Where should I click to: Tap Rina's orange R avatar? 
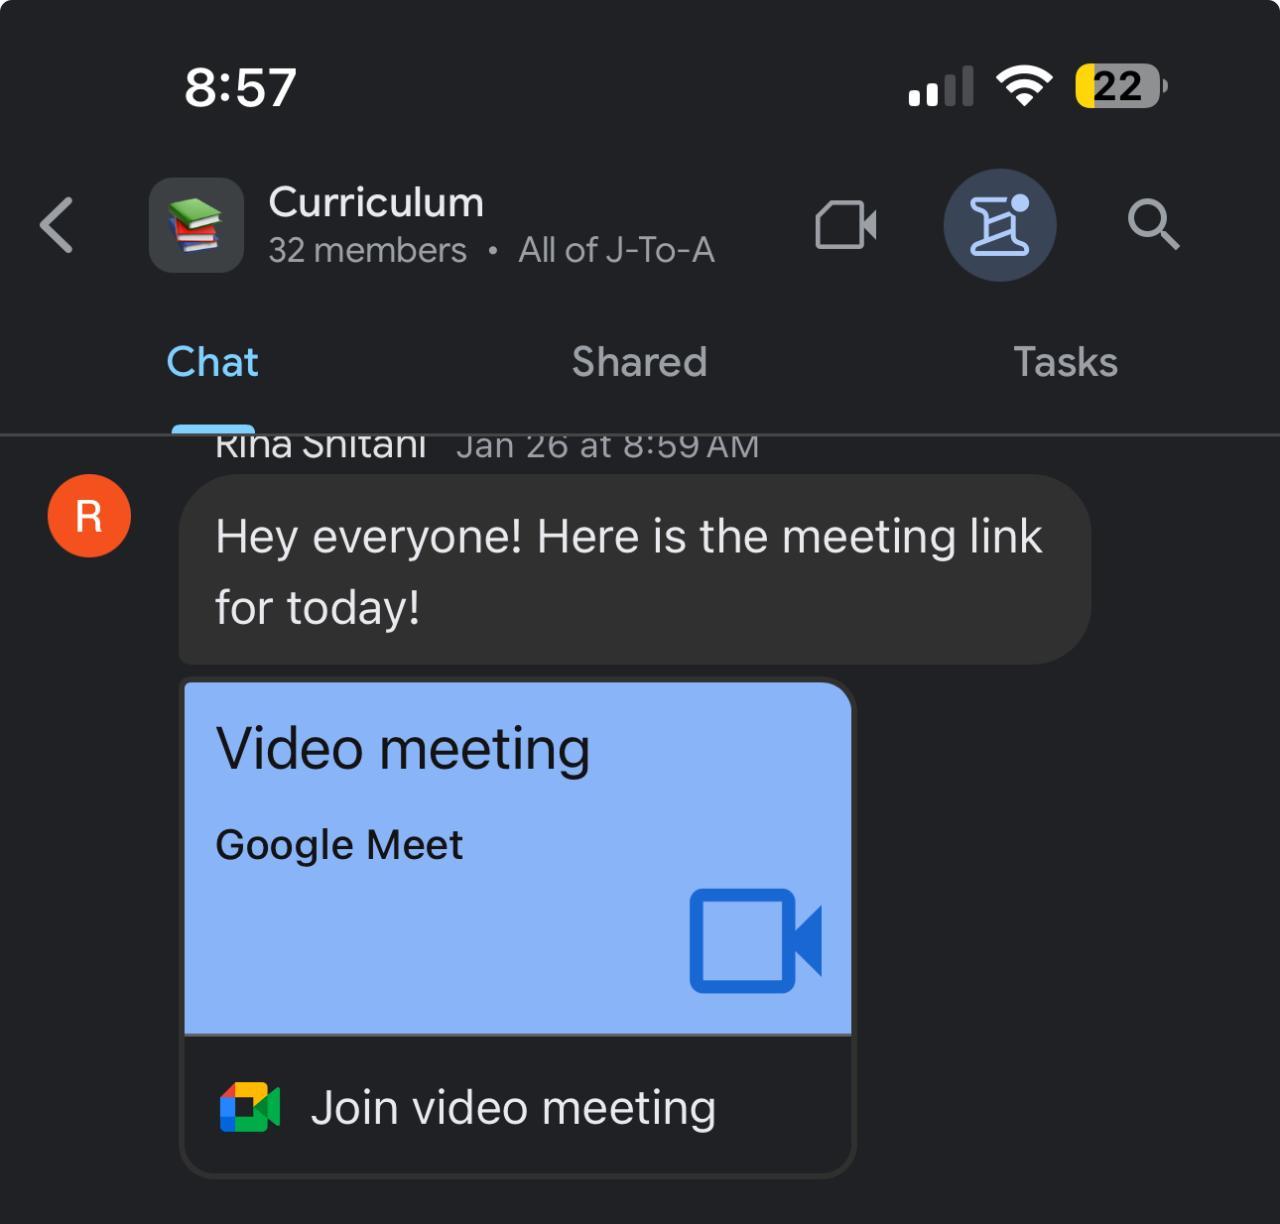point(89,516)
